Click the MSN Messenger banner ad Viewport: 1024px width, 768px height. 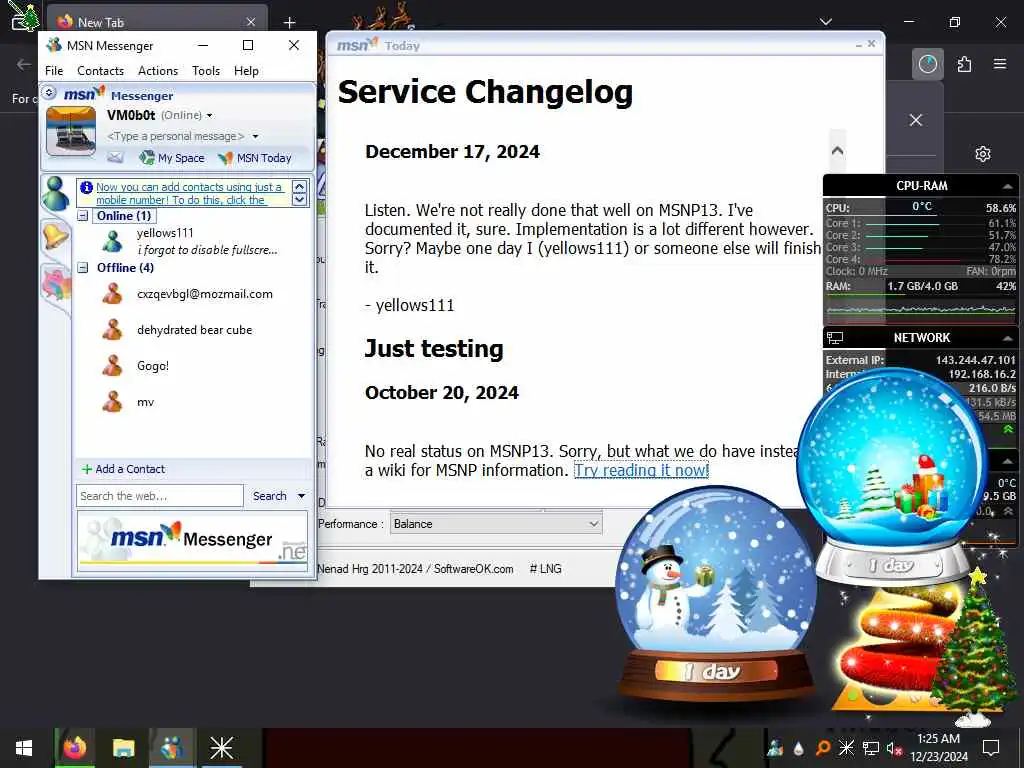pyautogui.click(x=192, y=541)
